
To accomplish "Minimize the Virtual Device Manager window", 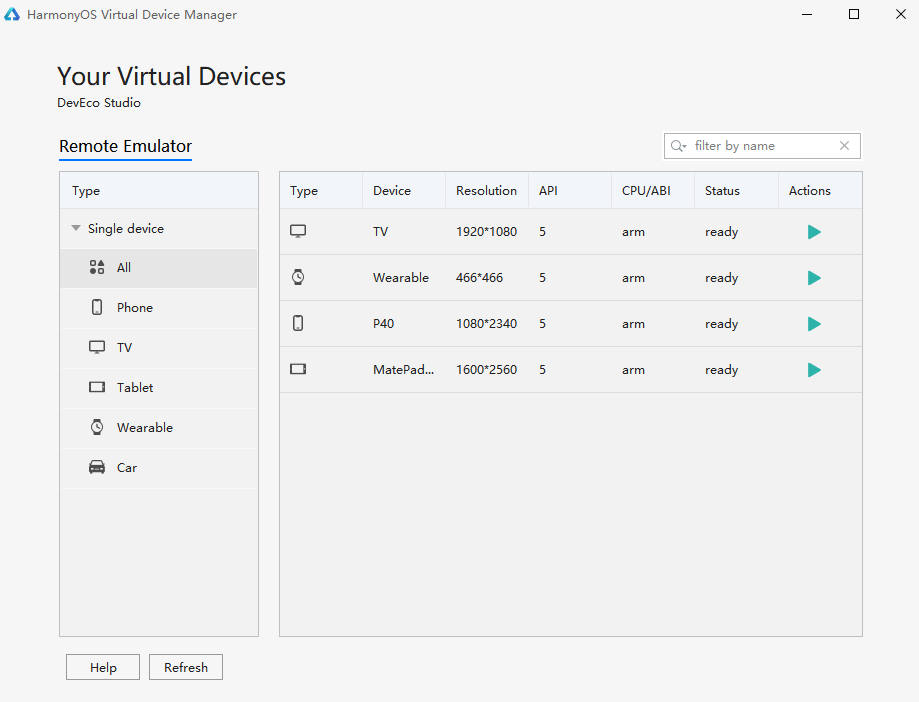I will [807, 14].
